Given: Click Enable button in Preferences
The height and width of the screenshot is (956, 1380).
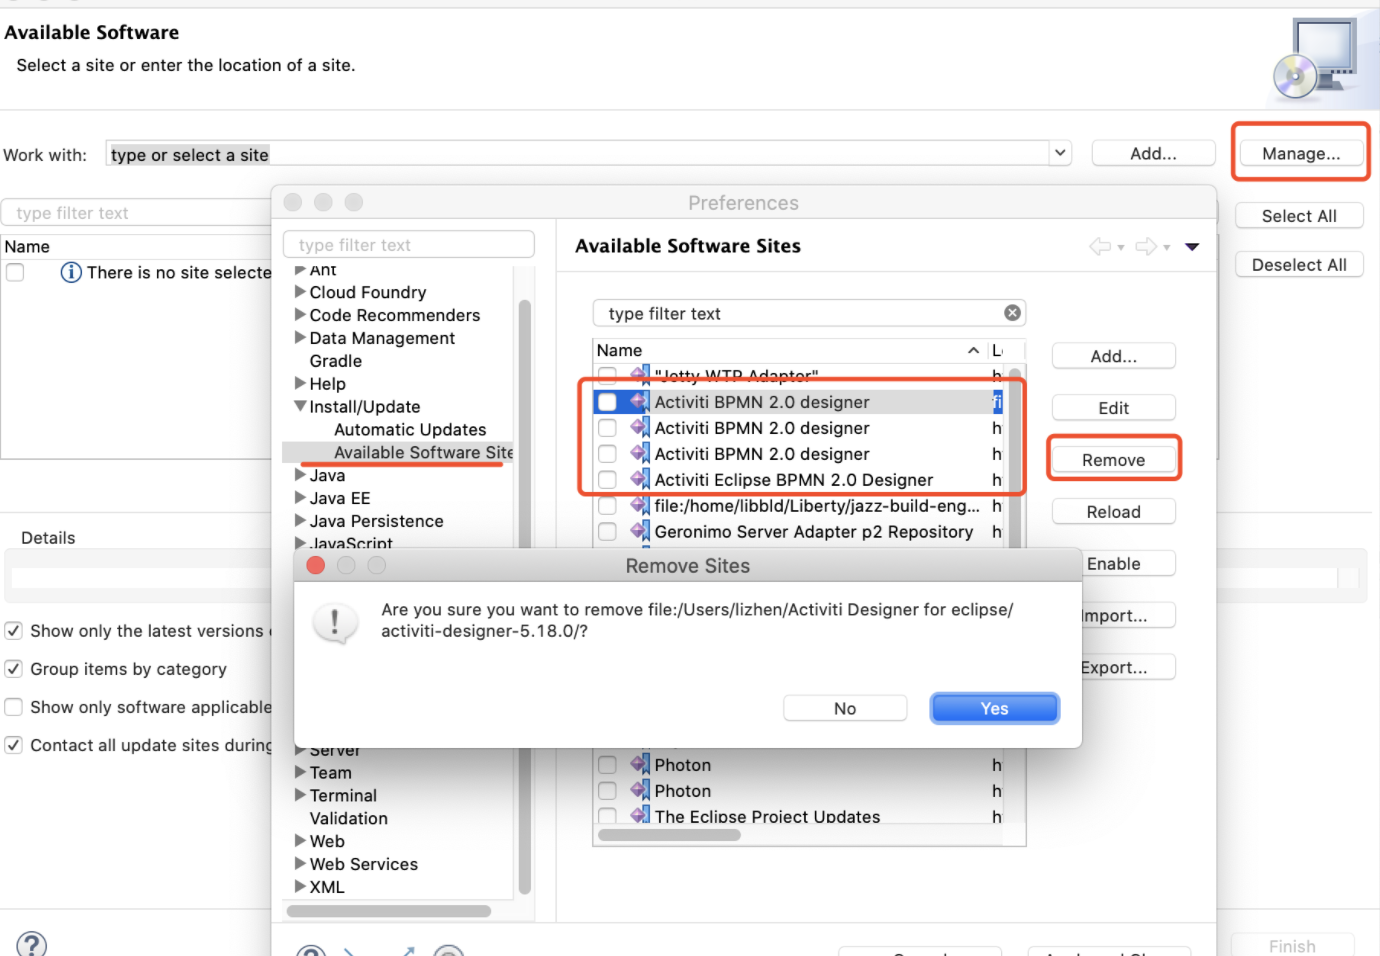Looking at the screenshot, I should click(x=1128, y=563).
